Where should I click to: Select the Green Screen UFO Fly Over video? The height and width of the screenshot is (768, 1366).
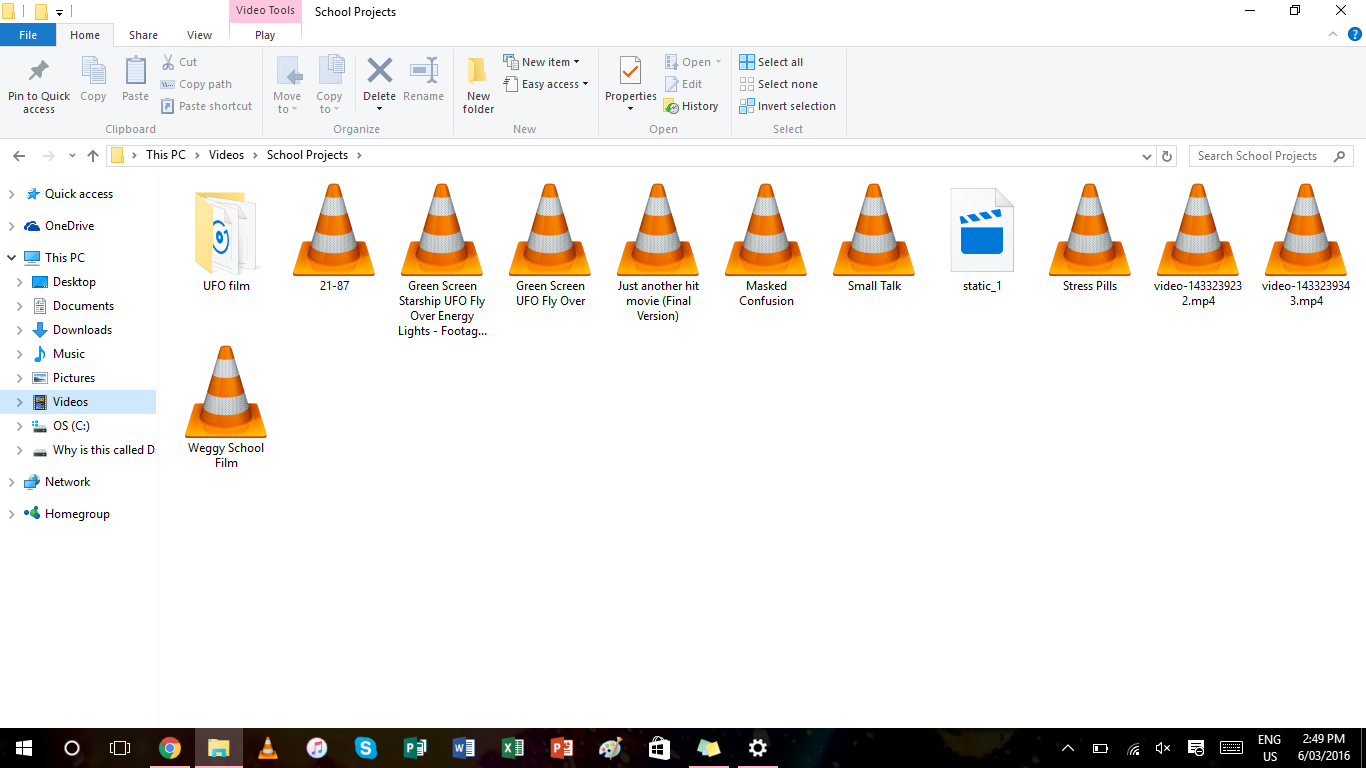pyautogui.click(x=550, y=245)
